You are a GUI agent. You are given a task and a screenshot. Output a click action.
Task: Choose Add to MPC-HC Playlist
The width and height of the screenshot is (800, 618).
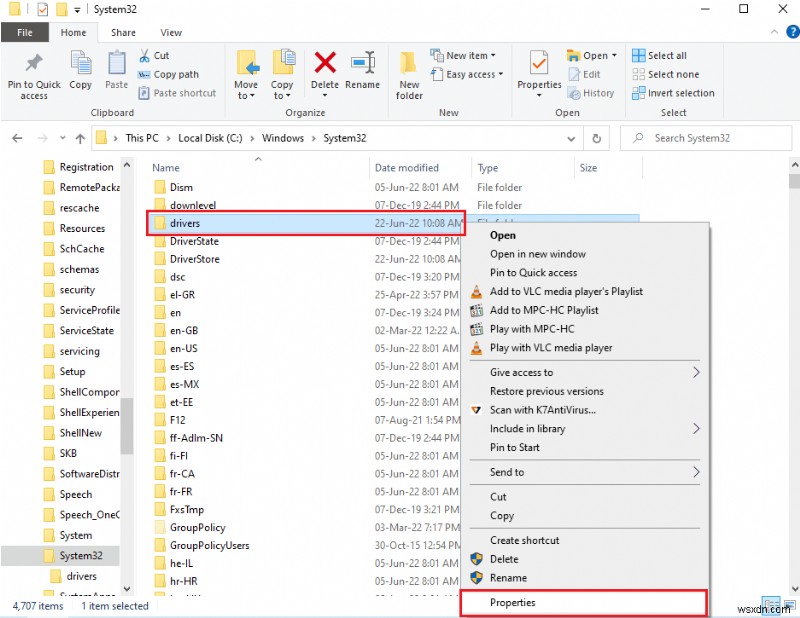tap(584, 310)
